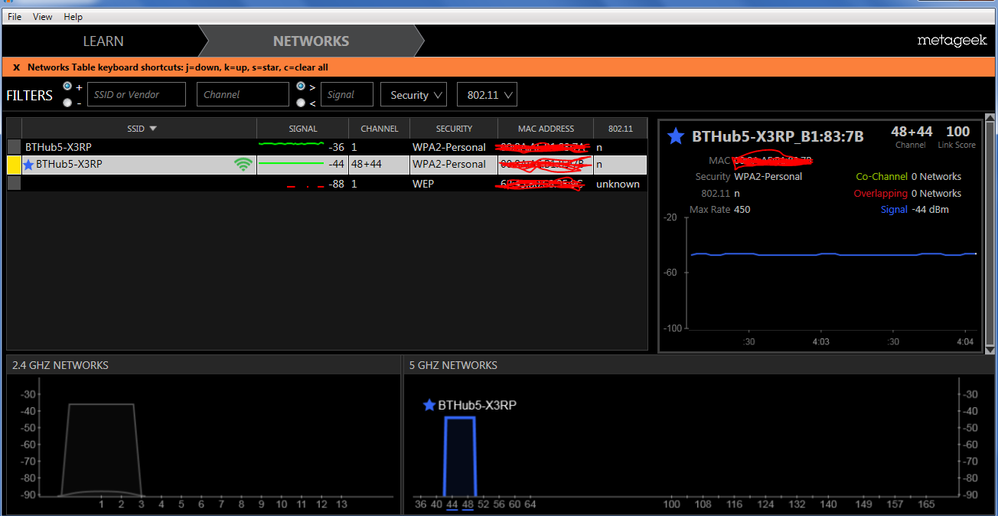Select the plus include filter radio button
The width and height of the screenshot is (998, 516).
point(67,86)
